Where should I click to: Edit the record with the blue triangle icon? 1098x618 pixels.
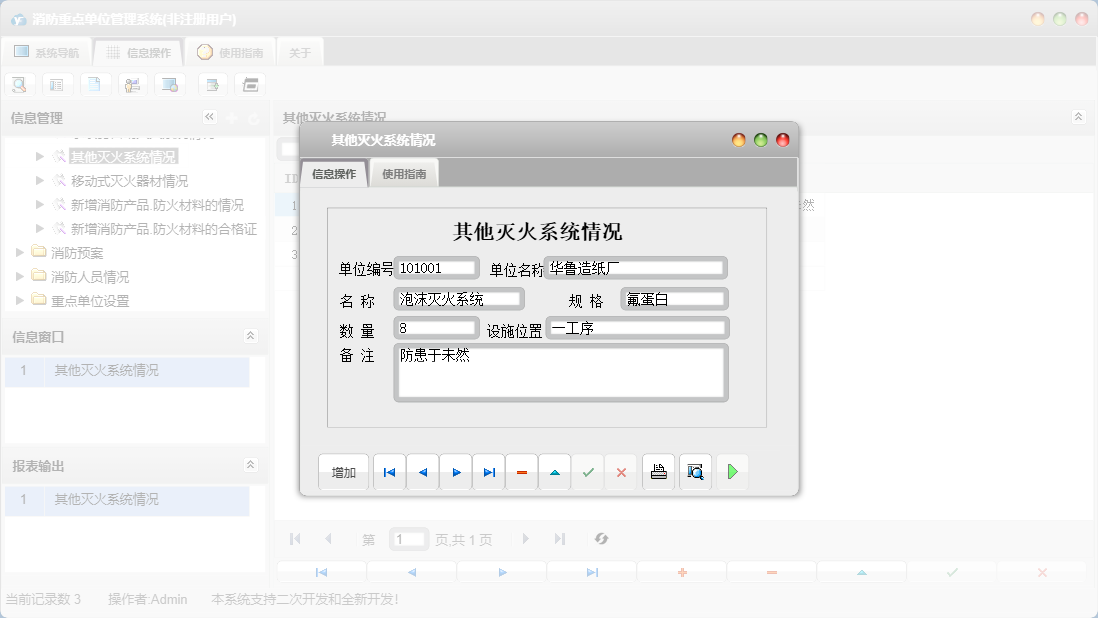pos(555,471)
